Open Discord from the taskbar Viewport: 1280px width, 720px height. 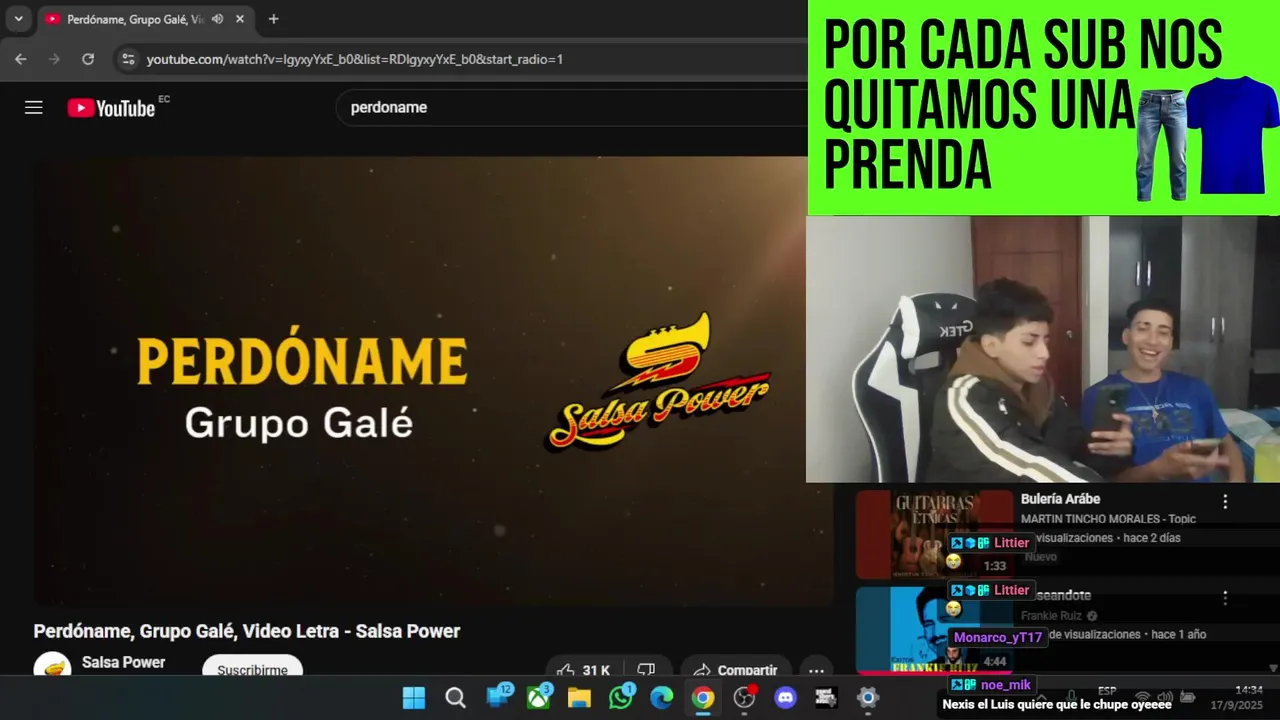[786, 698]
